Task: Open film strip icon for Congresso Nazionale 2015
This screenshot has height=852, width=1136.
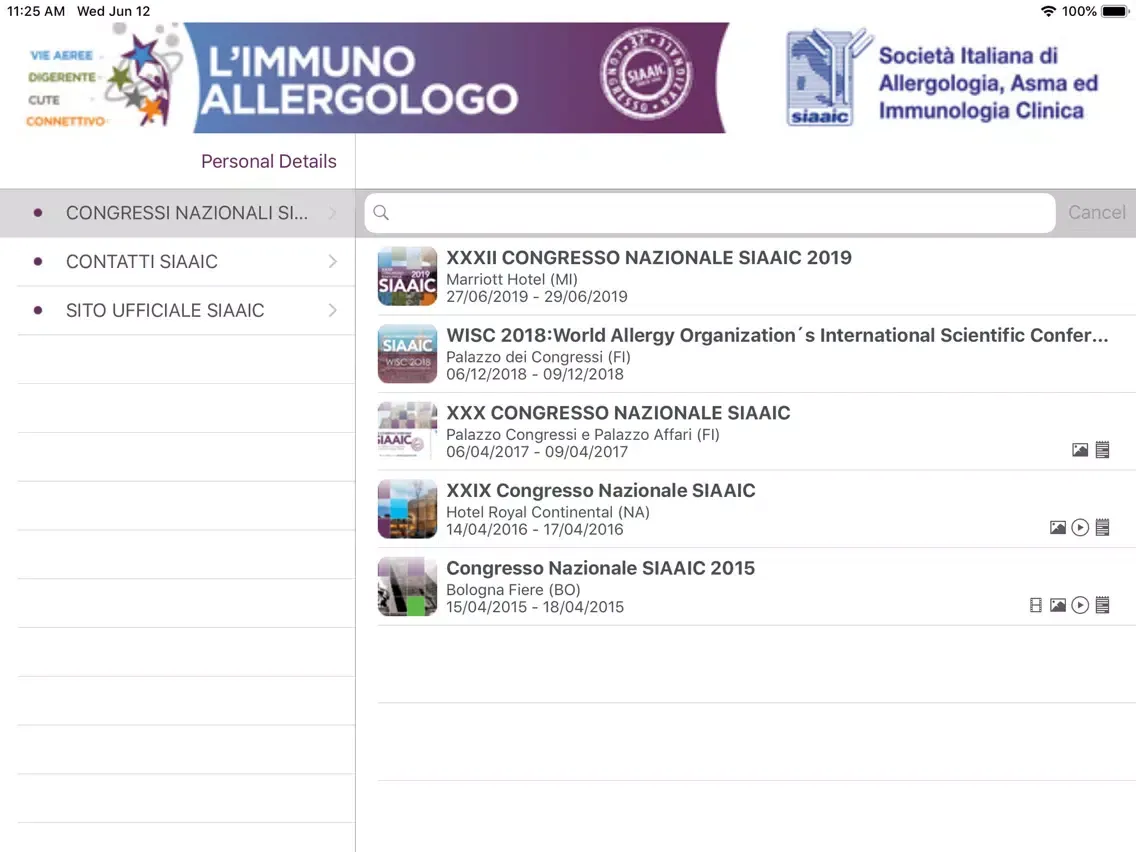Action: pos(1036,605)
